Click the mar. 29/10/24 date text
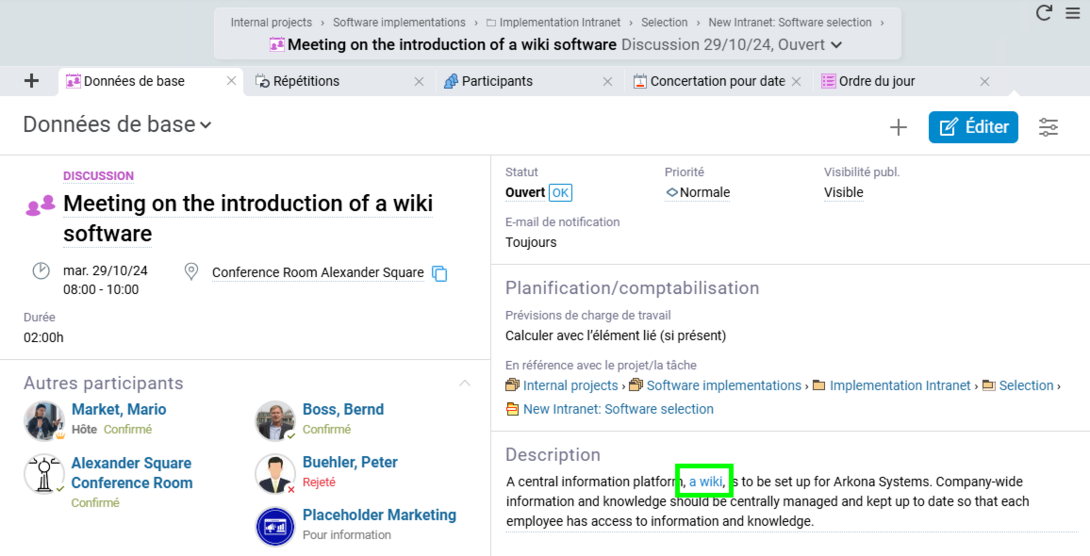This screenshot has width=1090, height=556. point(106,270)
